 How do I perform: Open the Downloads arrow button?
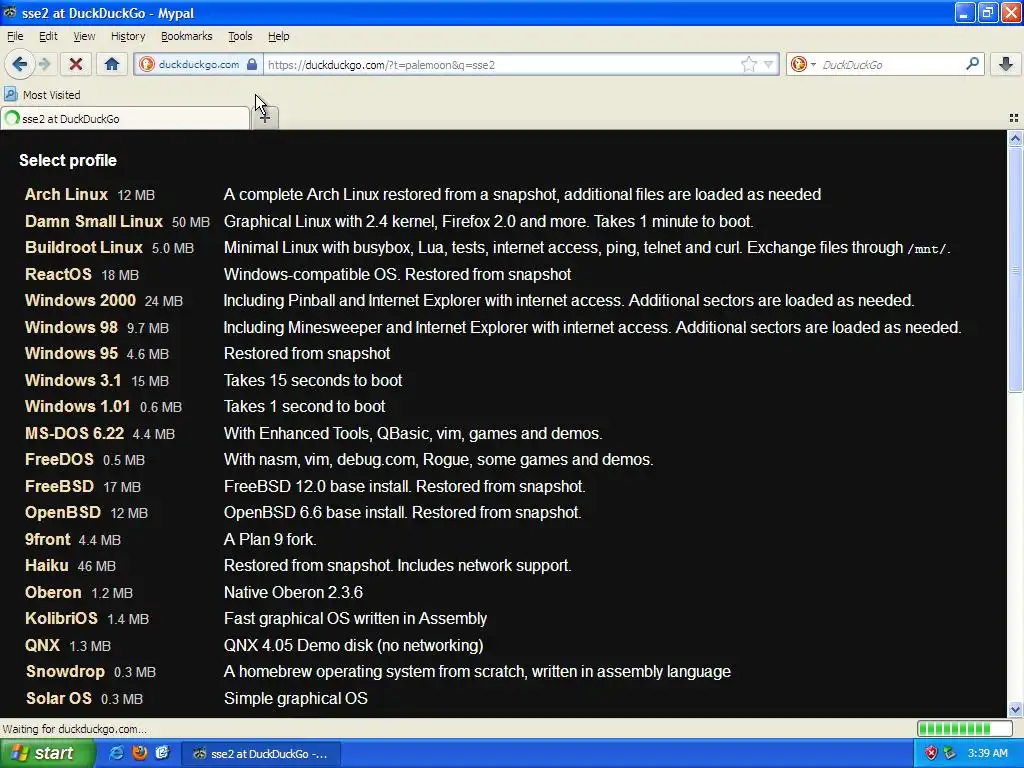point(1006,64)
